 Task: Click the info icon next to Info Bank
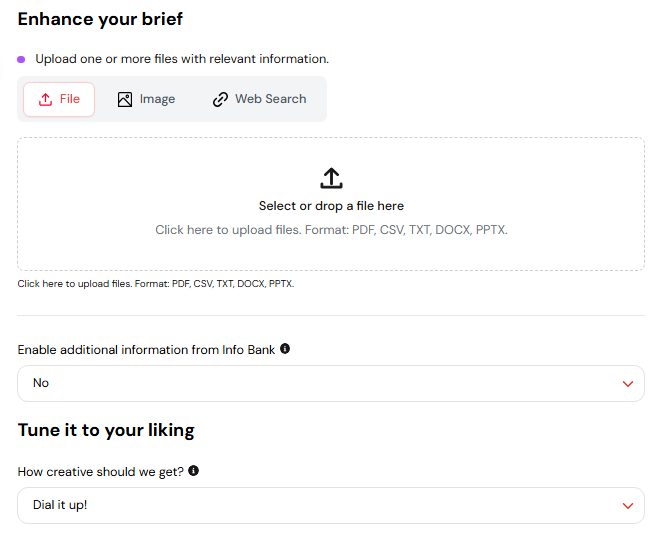(x=285, y=349)
